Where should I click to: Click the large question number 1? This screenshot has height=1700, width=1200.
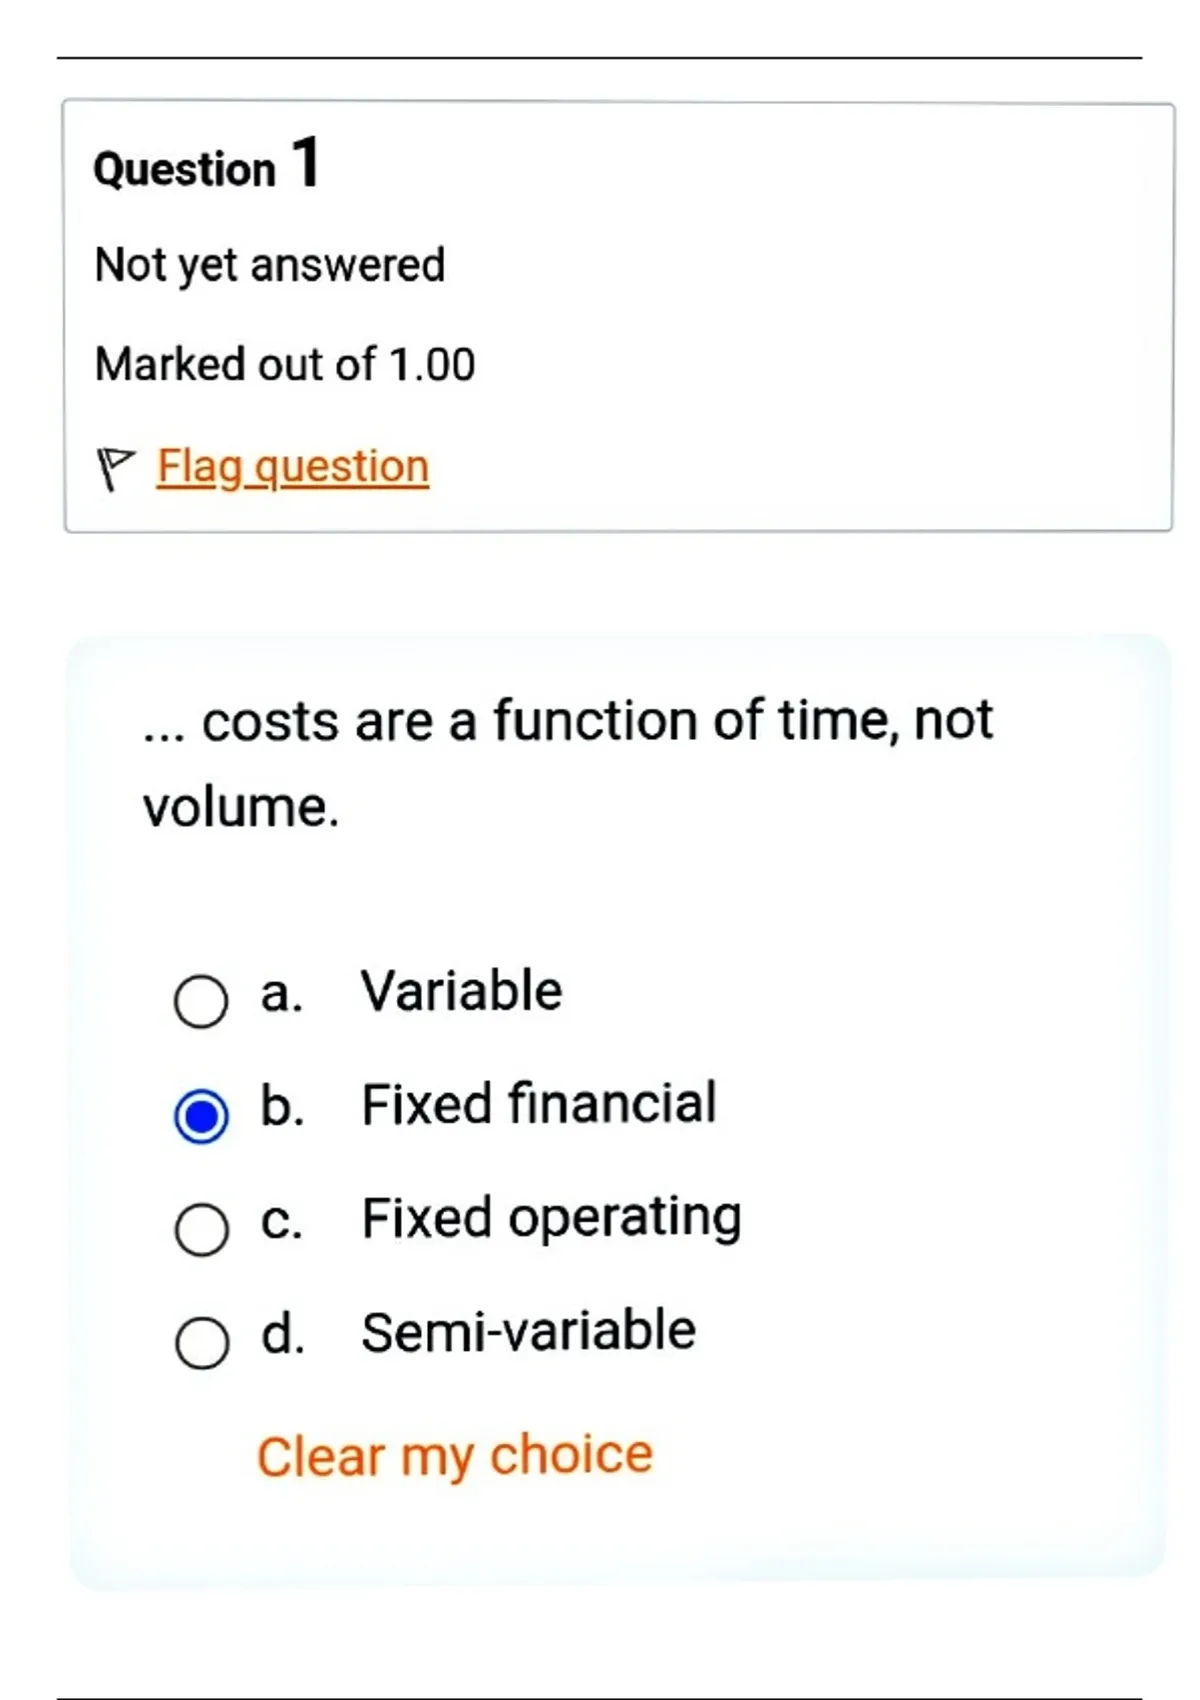307,162
